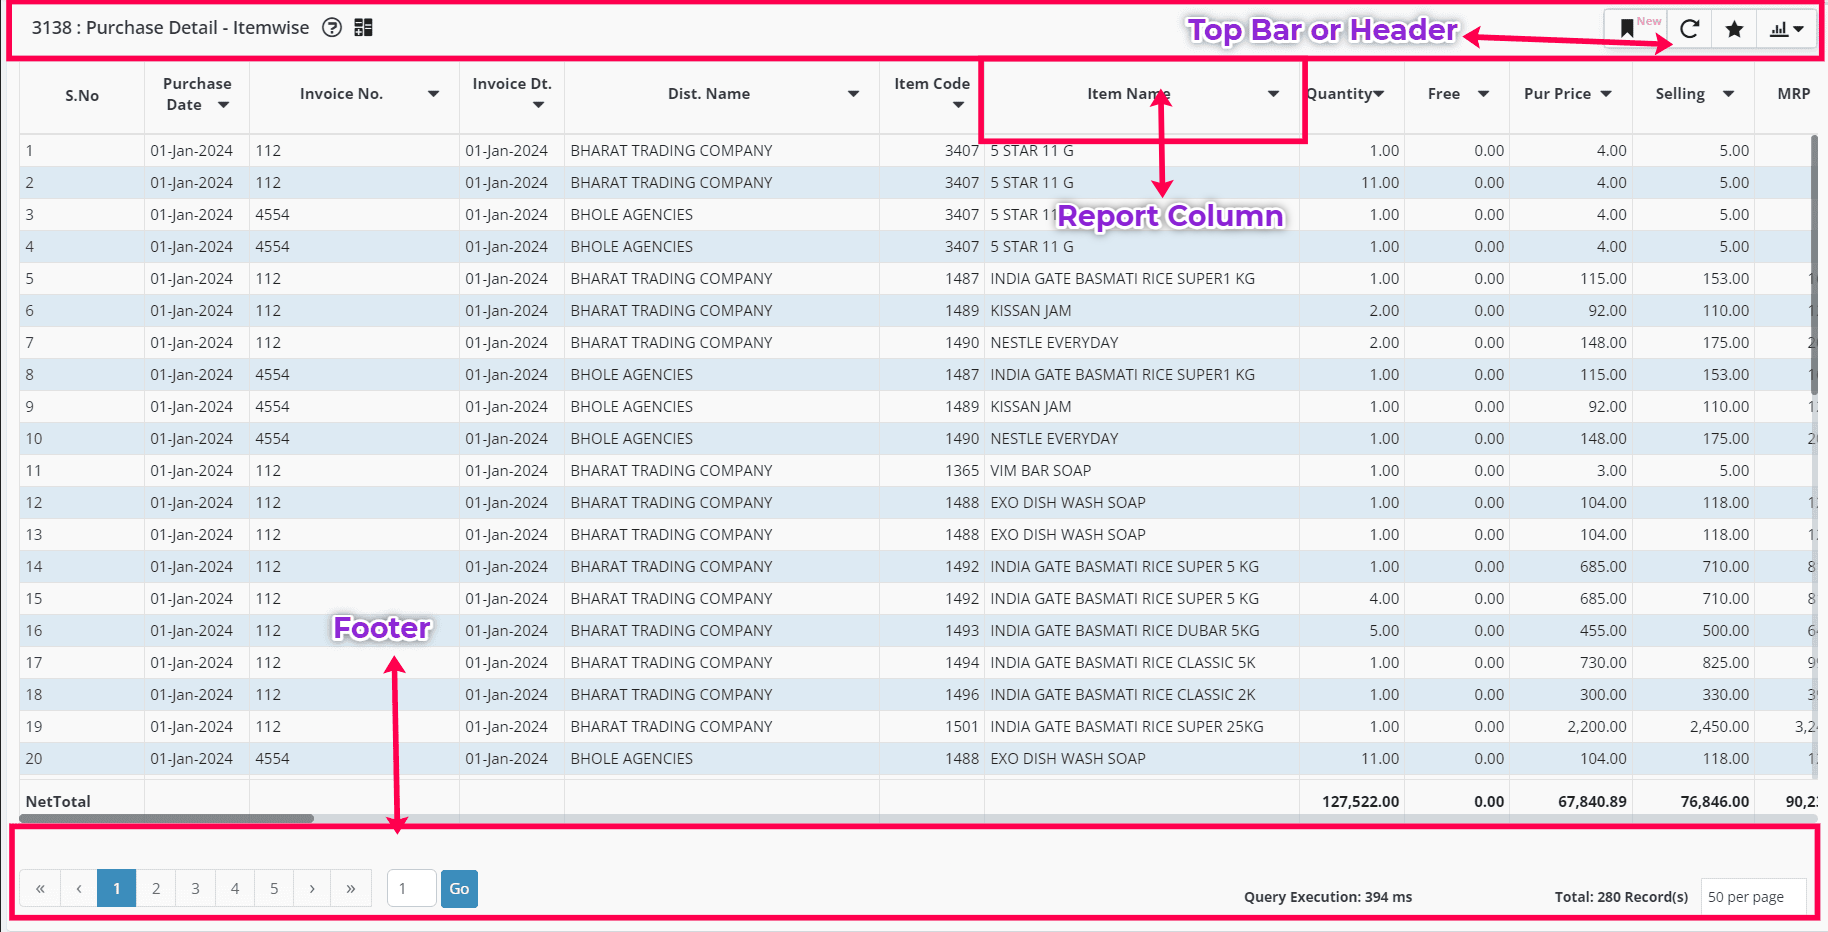Click the NetTotal row label
This screenshot has width=1828, height=932.
tap(58, 802)
